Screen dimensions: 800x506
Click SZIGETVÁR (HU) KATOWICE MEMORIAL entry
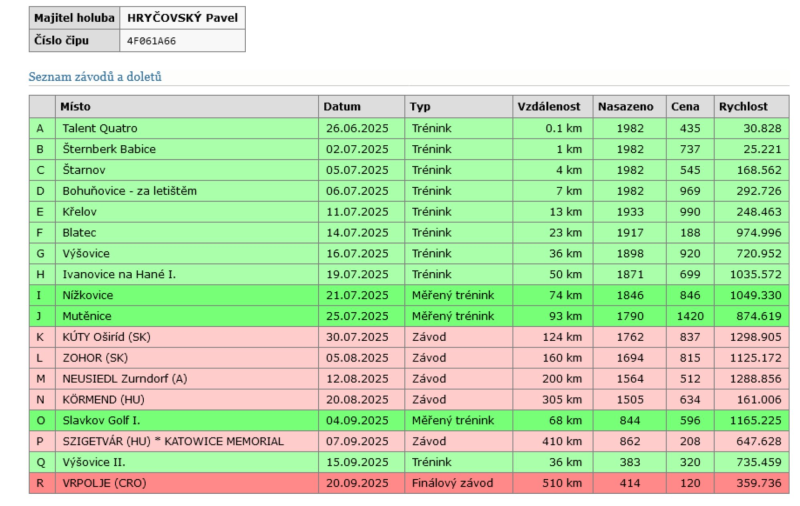tap(172, 441)
